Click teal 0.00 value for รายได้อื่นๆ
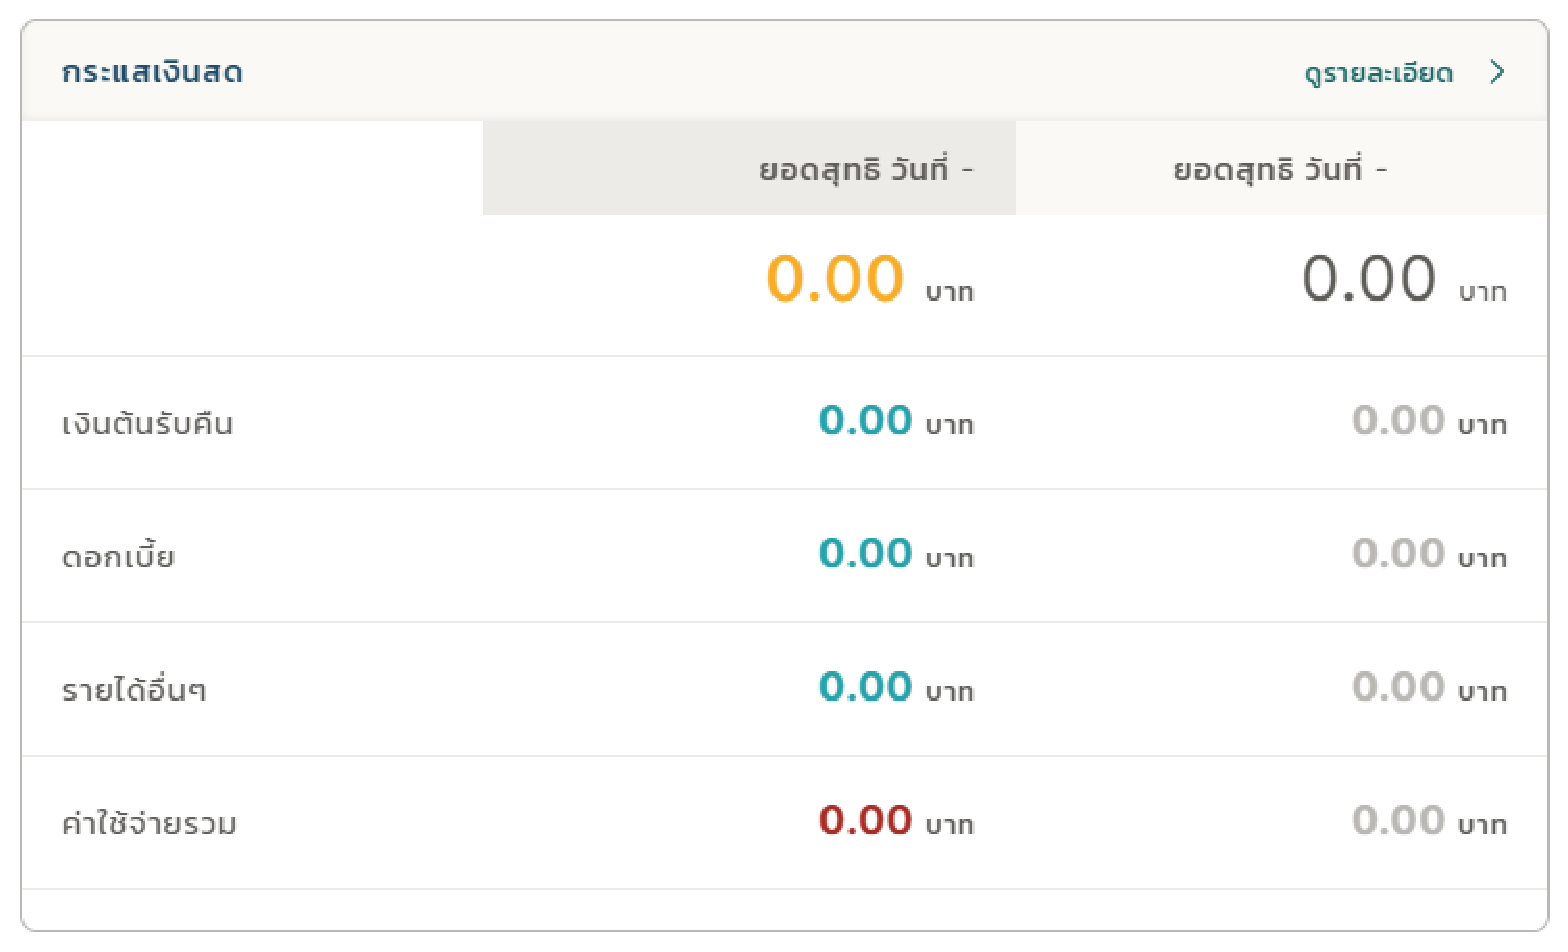Image resolution: width=1568 pixels, height=952 pixels. [x=865, y=687]
